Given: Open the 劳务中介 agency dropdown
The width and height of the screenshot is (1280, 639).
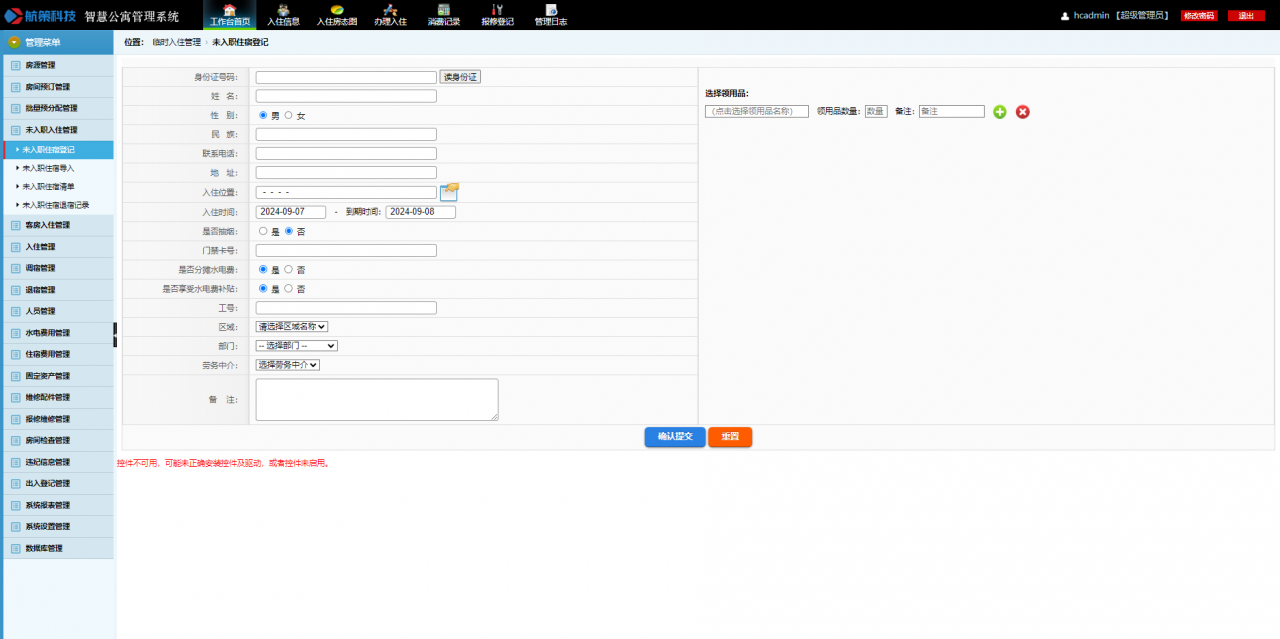Looking at the screenshot, I should [288, 365].
